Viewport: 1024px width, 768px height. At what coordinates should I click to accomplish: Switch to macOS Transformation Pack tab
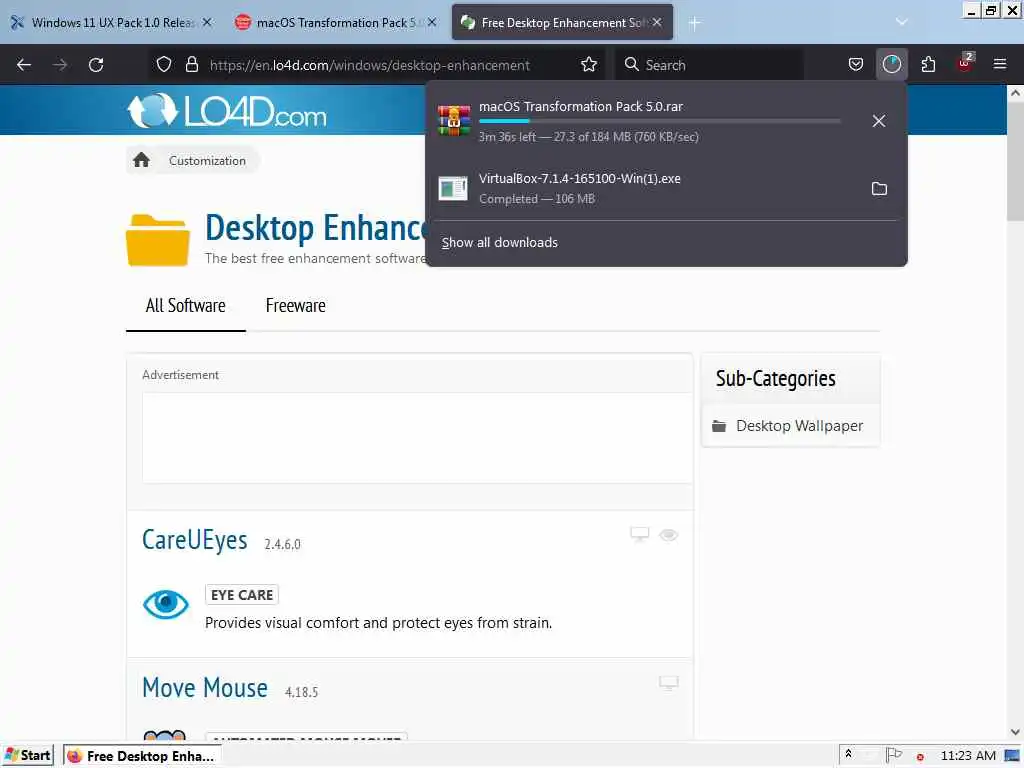(336, 22)
